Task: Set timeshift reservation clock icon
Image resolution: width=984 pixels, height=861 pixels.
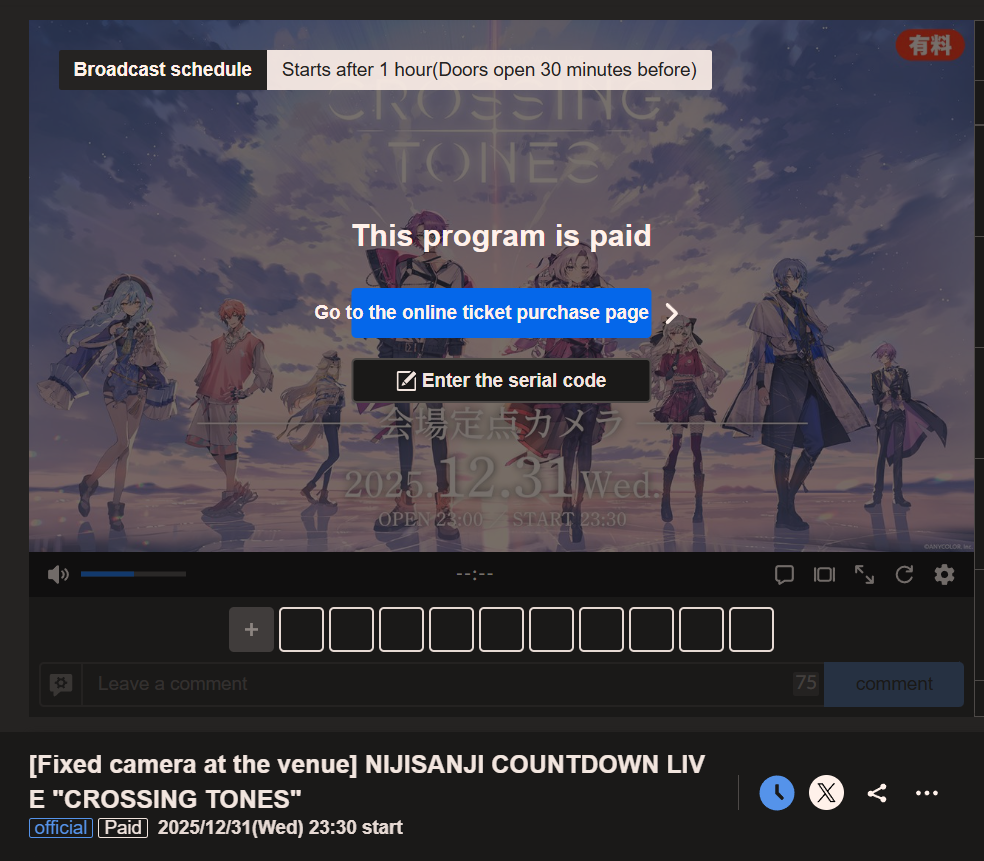Action: click(777, 793)
